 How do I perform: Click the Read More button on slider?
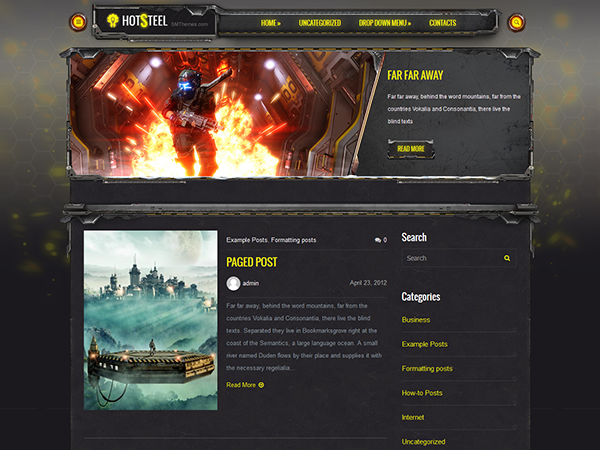coord(411,149)
